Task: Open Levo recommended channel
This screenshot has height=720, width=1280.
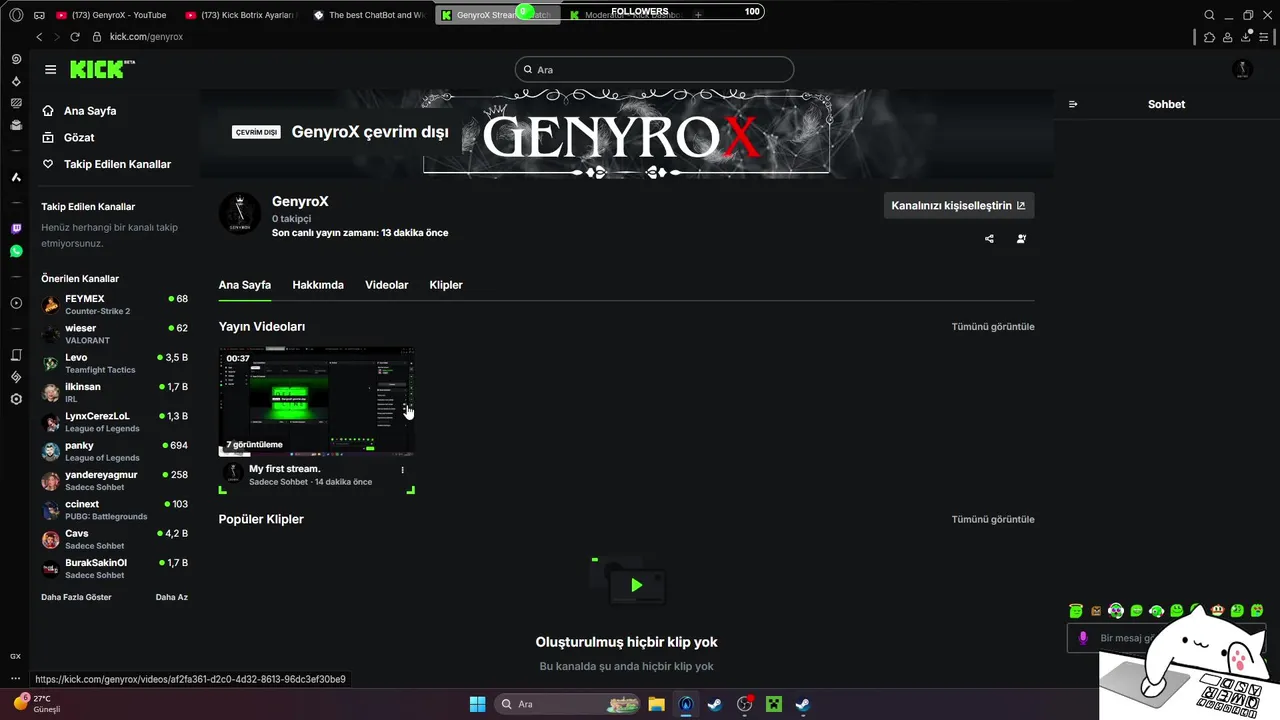Action: (114, 363)
